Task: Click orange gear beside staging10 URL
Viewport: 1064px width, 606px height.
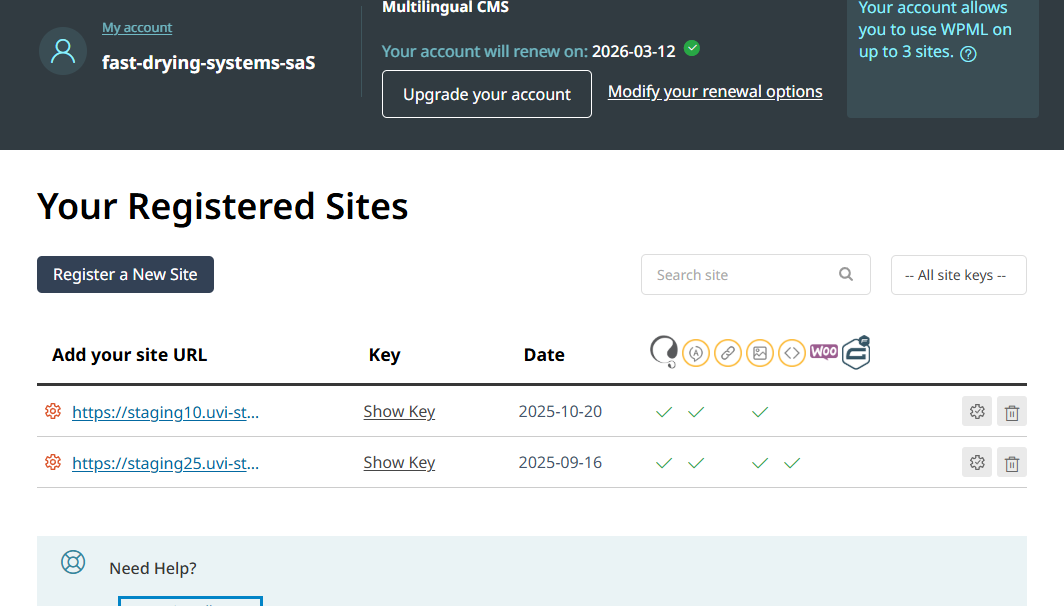Action: [x=53, y=411]
